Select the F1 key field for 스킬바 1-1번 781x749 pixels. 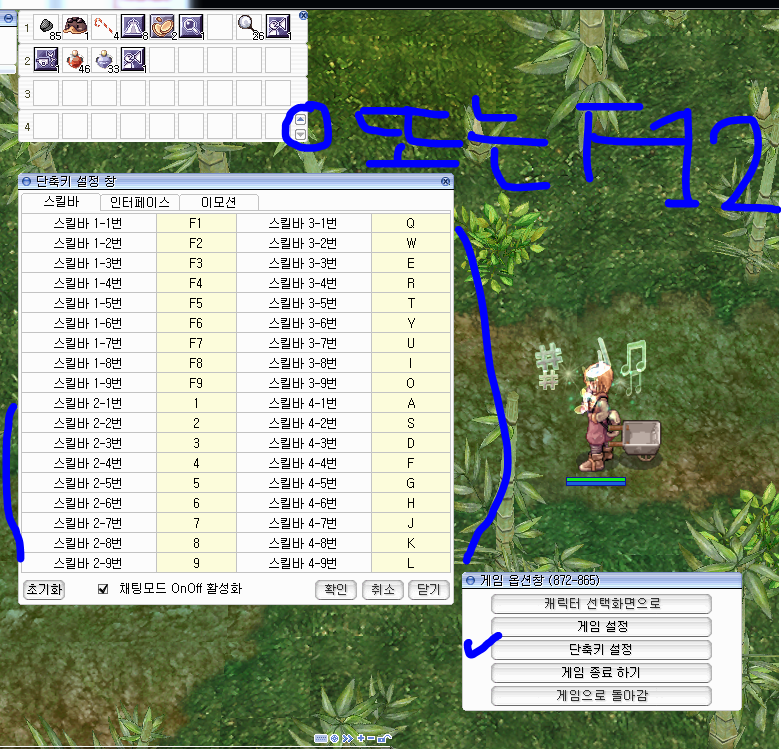(196, 223)
